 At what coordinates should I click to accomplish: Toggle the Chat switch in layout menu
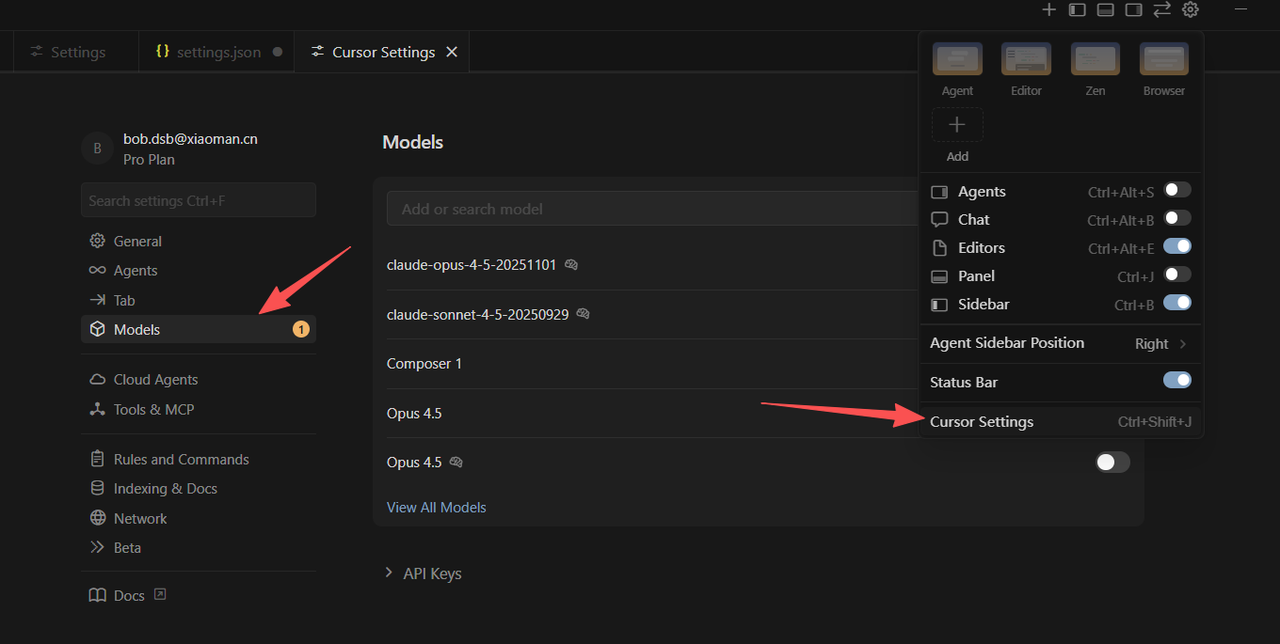pos(1176,218)
